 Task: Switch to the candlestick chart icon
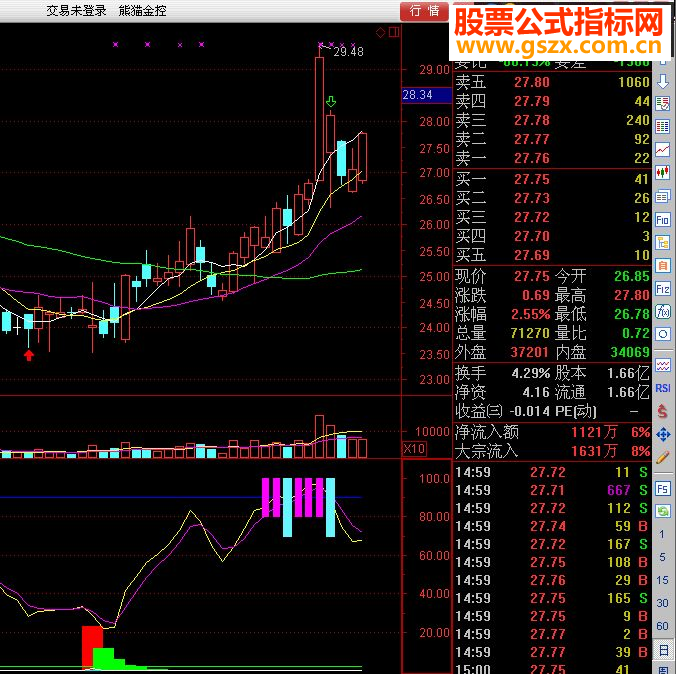point(663,172)
